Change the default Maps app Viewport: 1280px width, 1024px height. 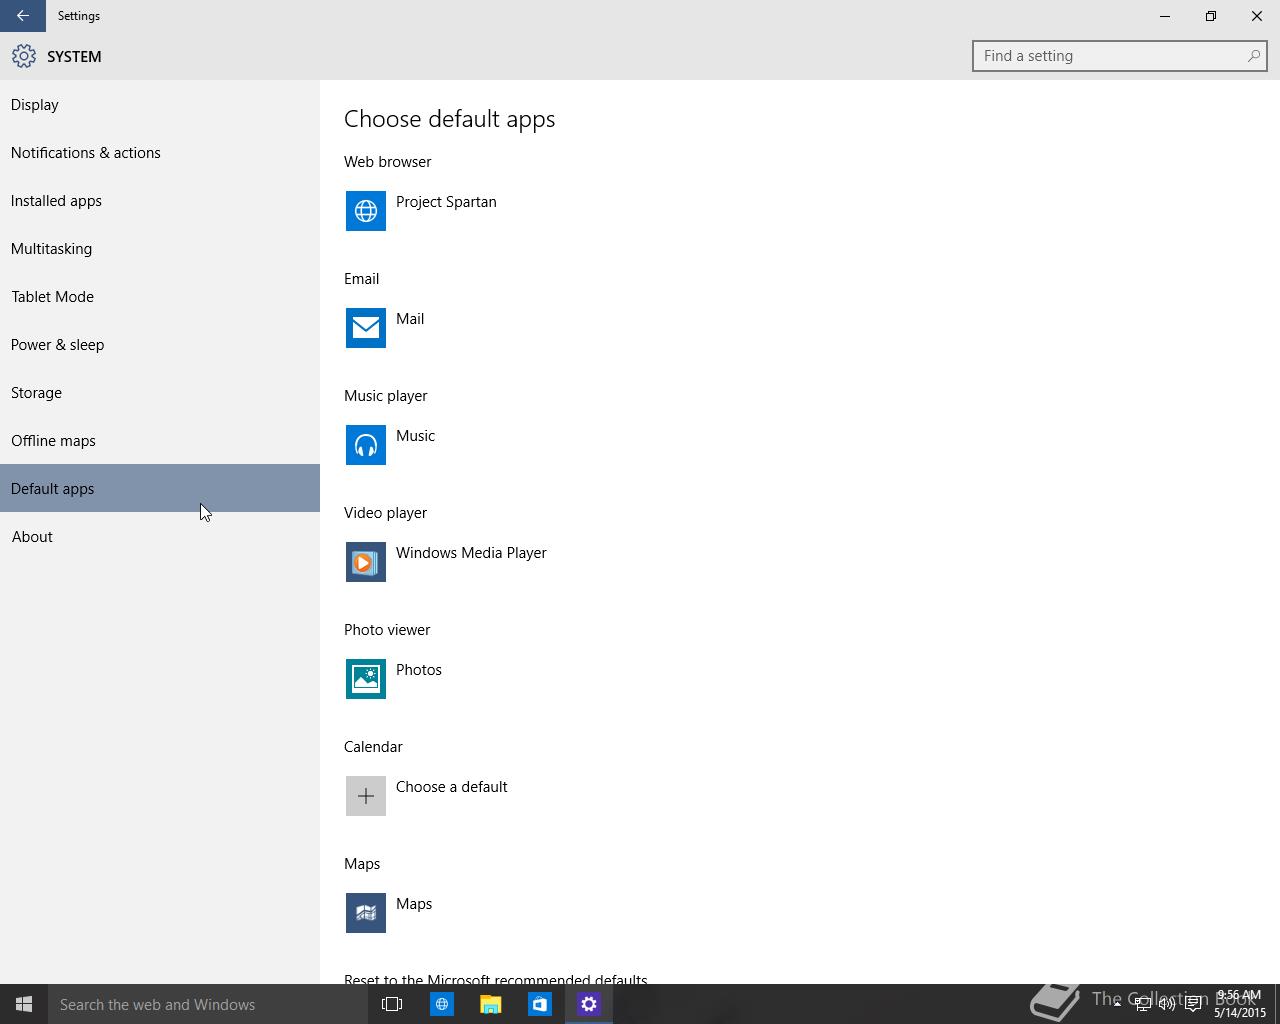pyautogui.click(x=390, y=913)
